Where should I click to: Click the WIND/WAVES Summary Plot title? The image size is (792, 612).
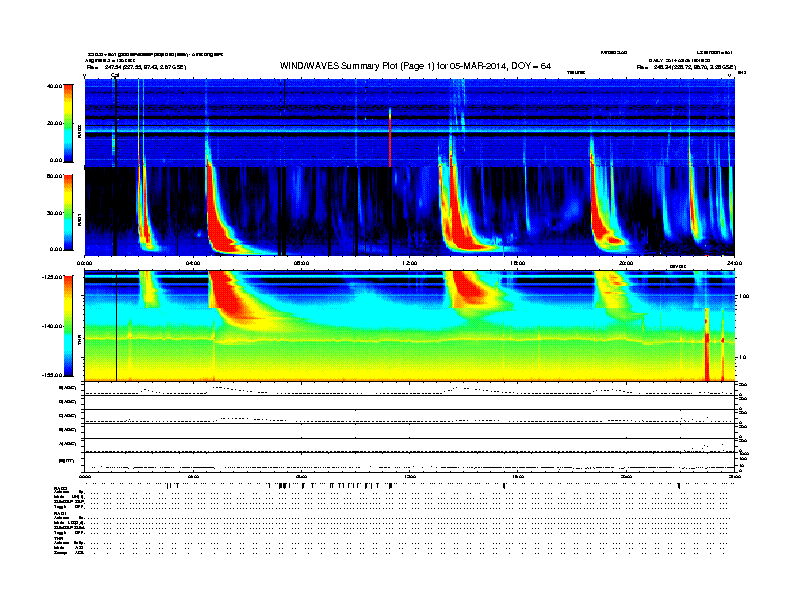(415, 66)
